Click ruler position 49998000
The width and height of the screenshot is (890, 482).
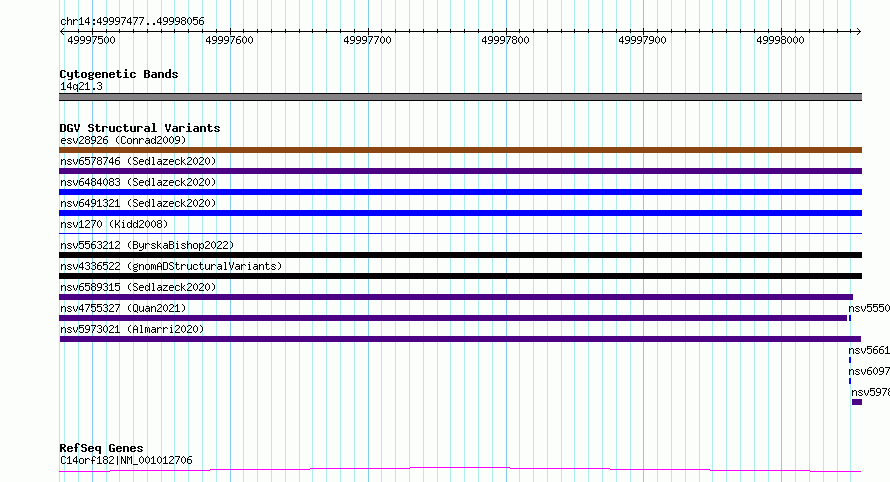tap(780, 40)
